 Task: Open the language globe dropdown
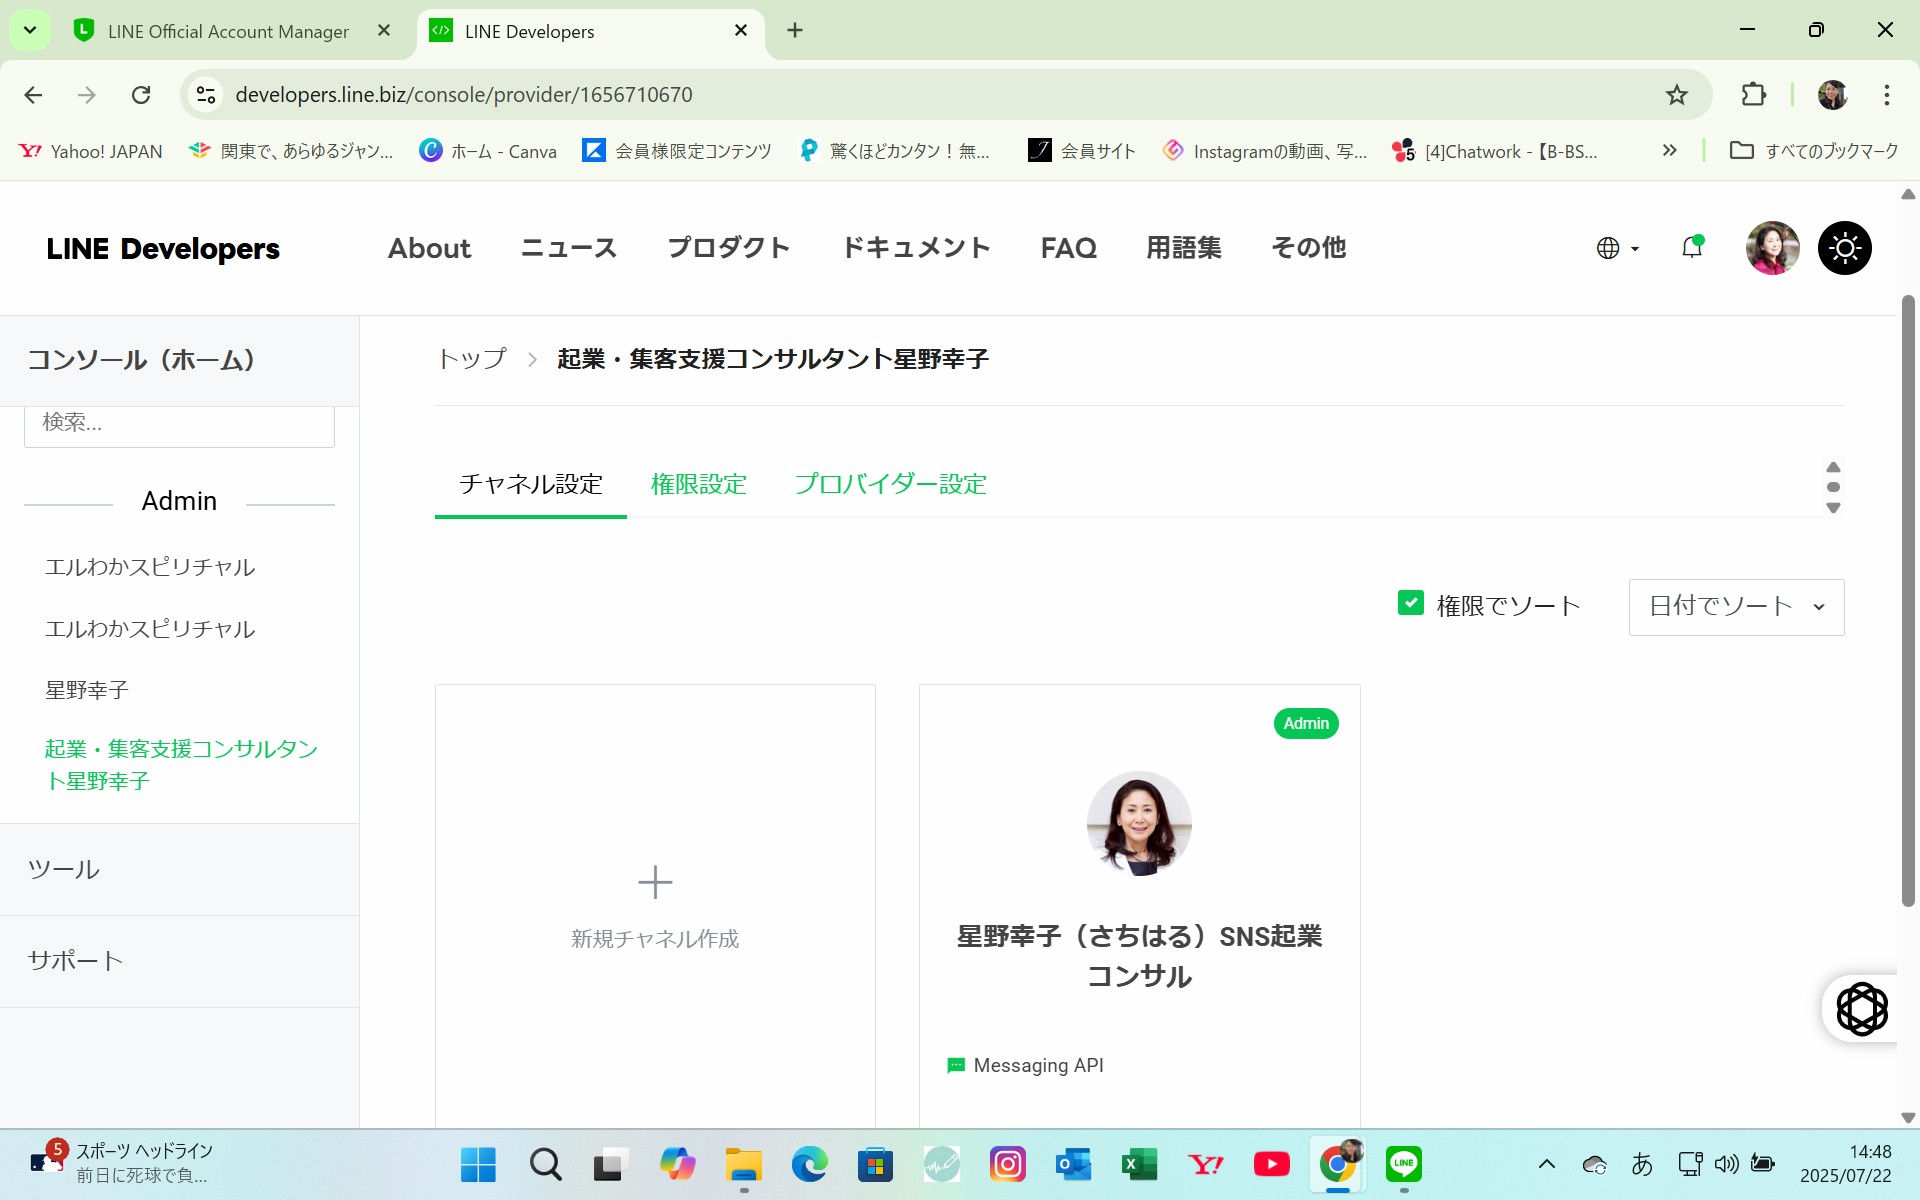(1617, 248)
